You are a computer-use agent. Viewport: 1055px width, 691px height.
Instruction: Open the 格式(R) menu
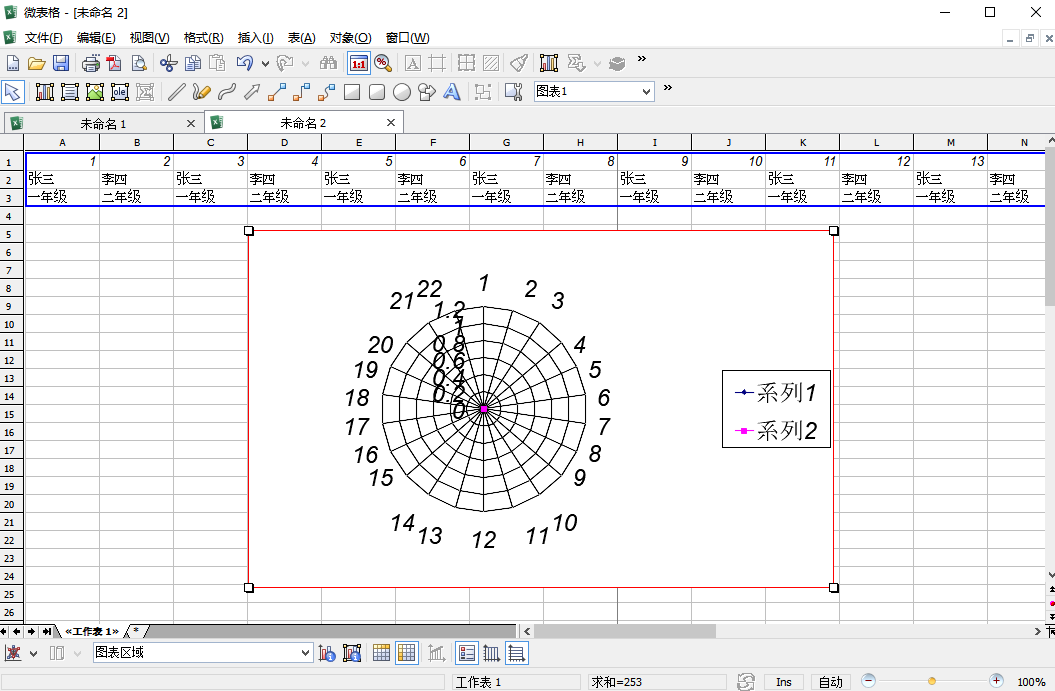(x=203, y=38)
